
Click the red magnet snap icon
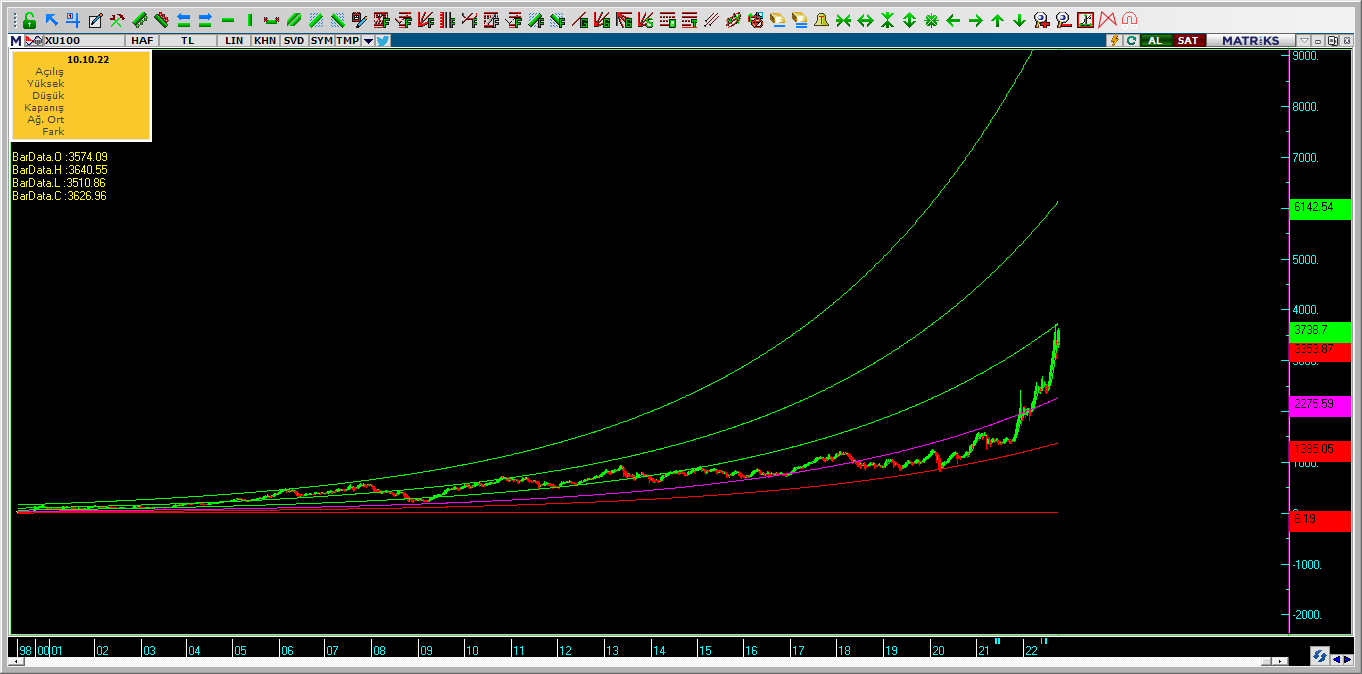(1129, 20)
